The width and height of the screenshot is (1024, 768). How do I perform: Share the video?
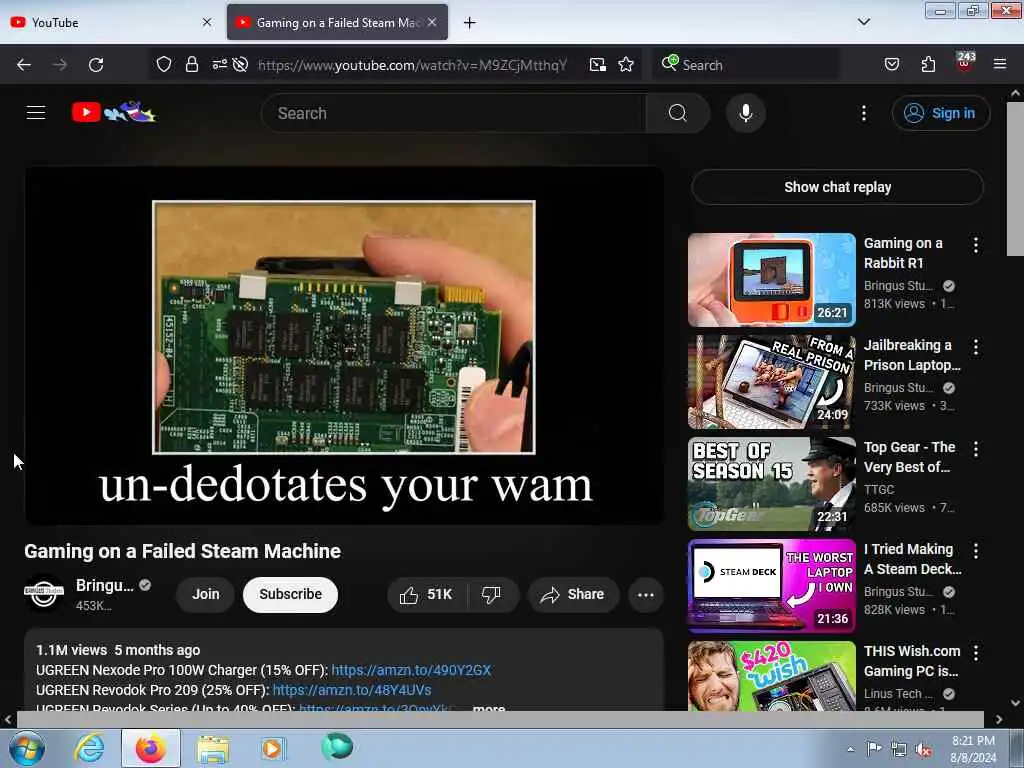point(573,594)
